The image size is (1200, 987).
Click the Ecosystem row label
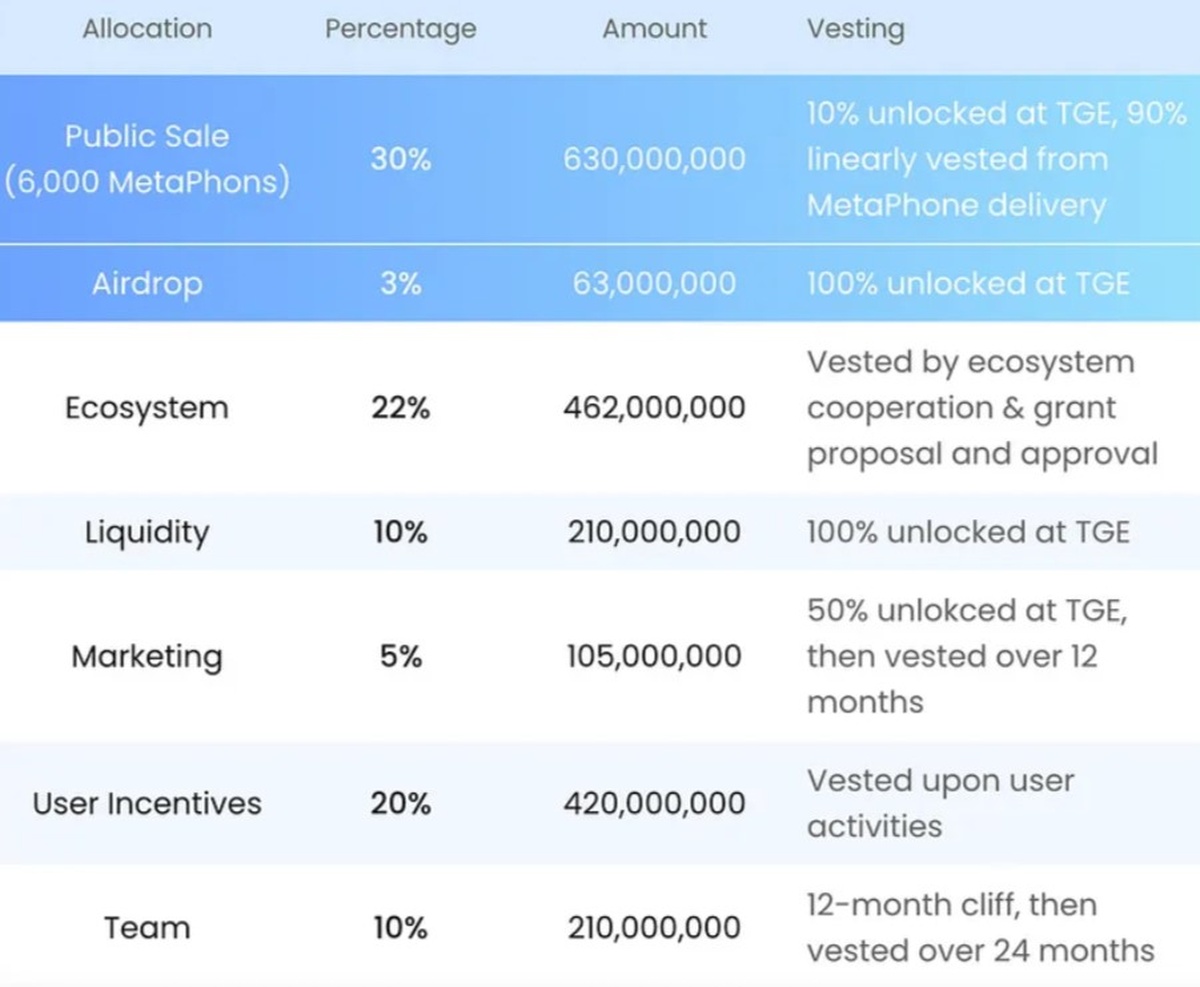coord(147,408)
